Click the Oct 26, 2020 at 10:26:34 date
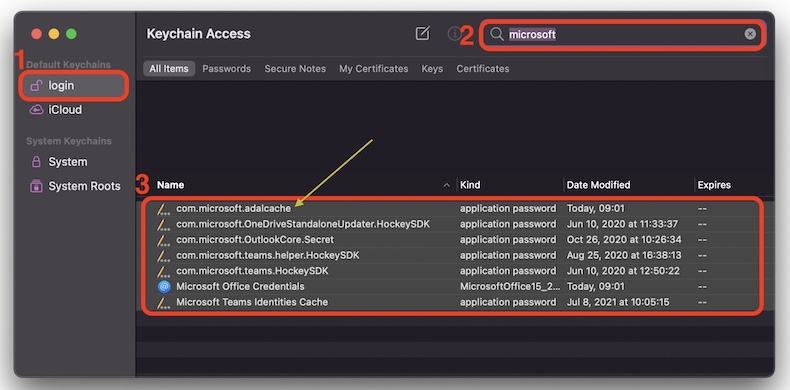The image size is (790, 390). click(624, 240)
